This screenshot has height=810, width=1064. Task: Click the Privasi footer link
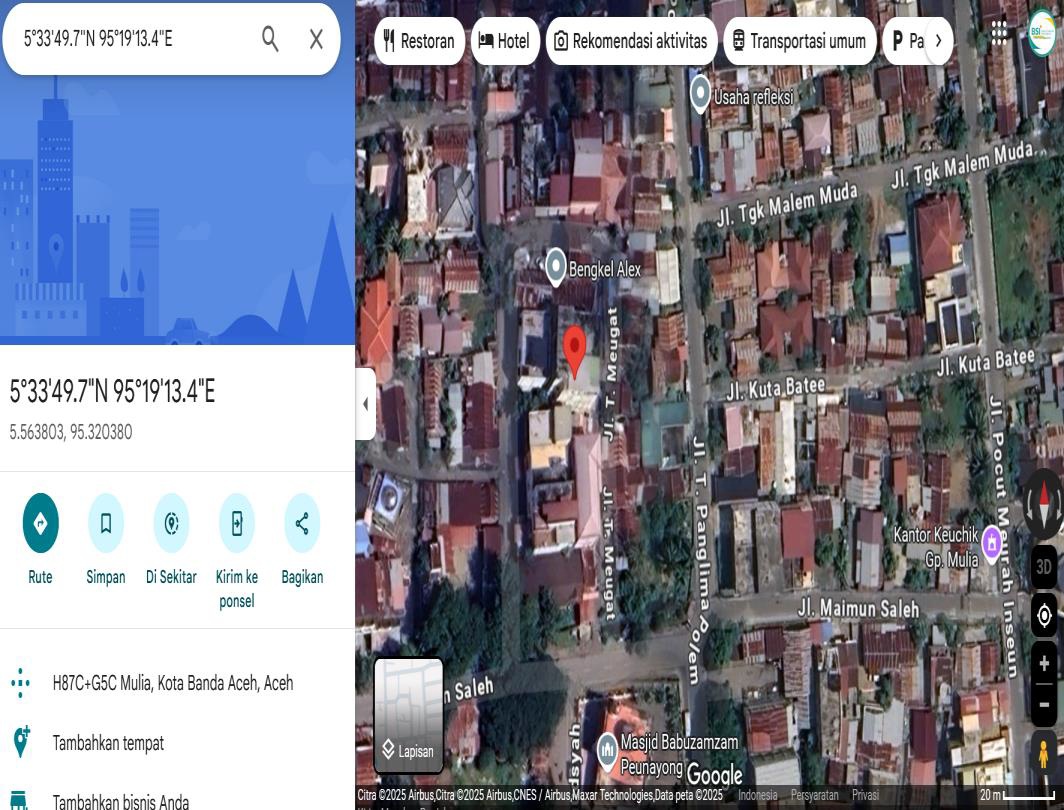click(x=865, y=795)
